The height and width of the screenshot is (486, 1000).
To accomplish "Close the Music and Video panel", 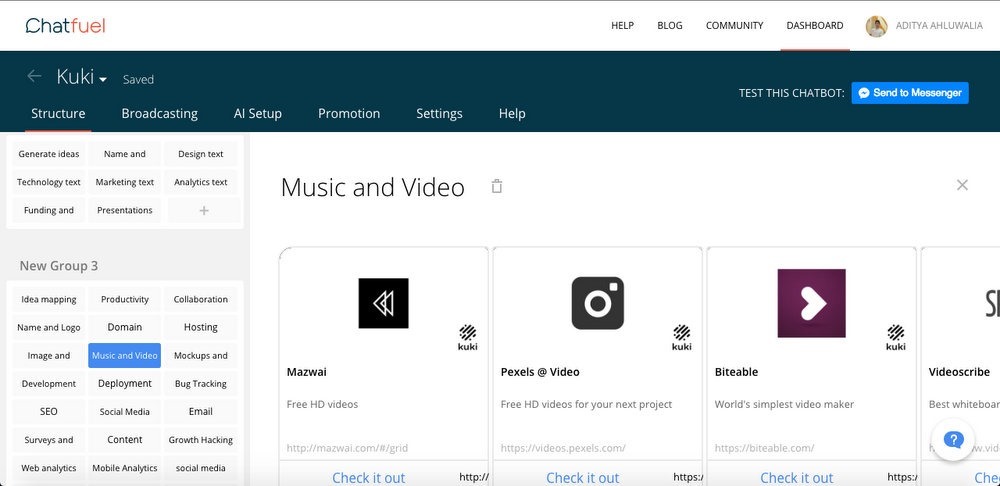I will (x=962, y=185).
